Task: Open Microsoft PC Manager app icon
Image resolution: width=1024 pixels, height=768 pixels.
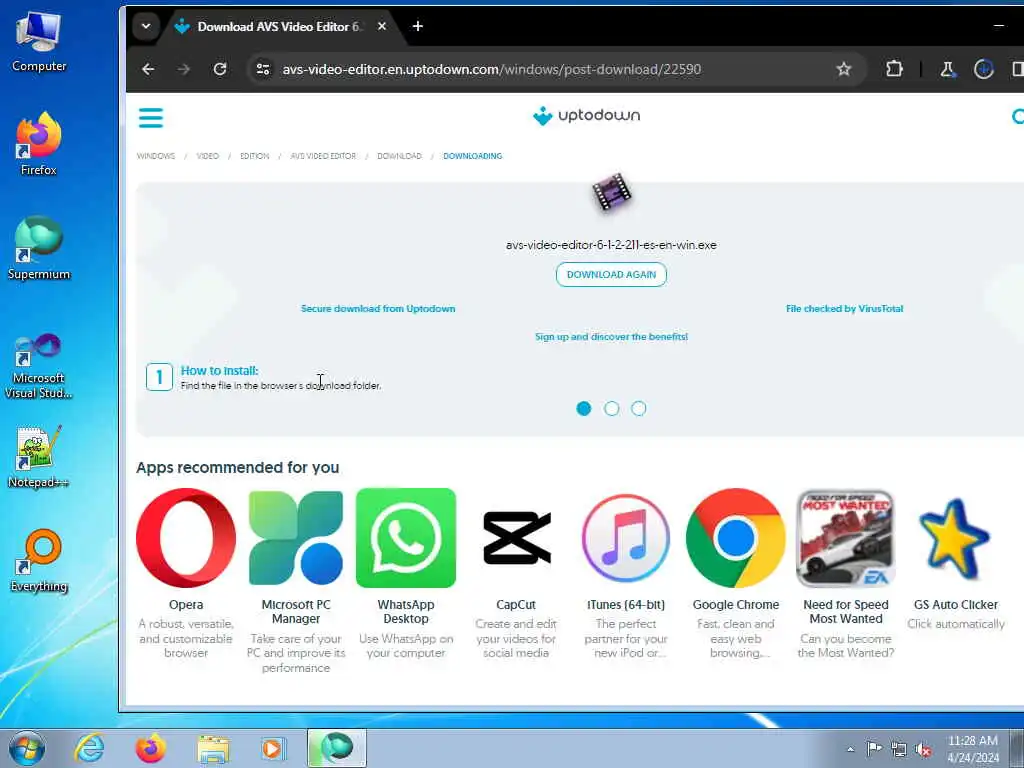Action: (x=296, y=537)
